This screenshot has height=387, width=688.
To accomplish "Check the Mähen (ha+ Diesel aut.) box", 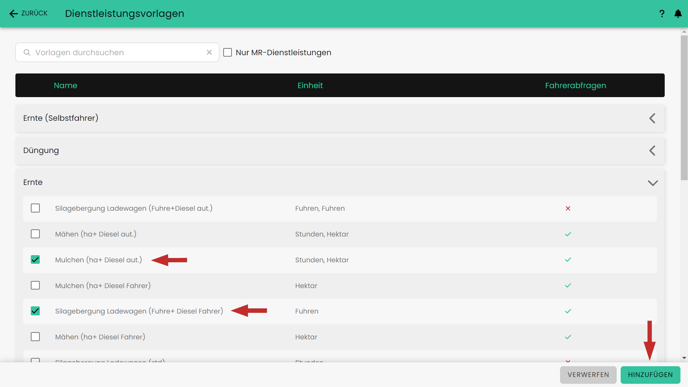I will pyautogui.click(x=35, y=234).
